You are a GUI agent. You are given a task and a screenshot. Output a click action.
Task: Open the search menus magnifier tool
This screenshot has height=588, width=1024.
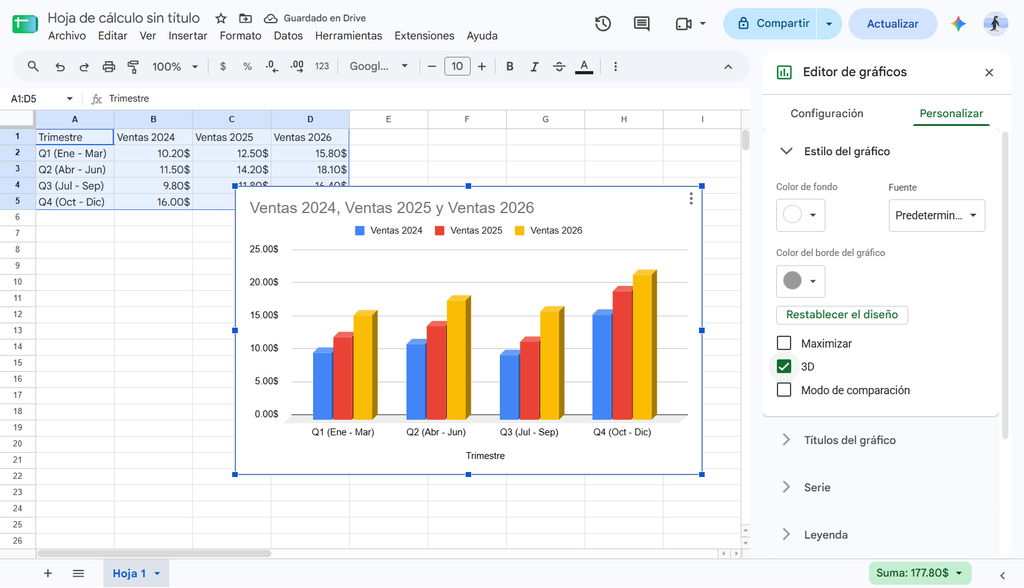[x=33, y=66]
